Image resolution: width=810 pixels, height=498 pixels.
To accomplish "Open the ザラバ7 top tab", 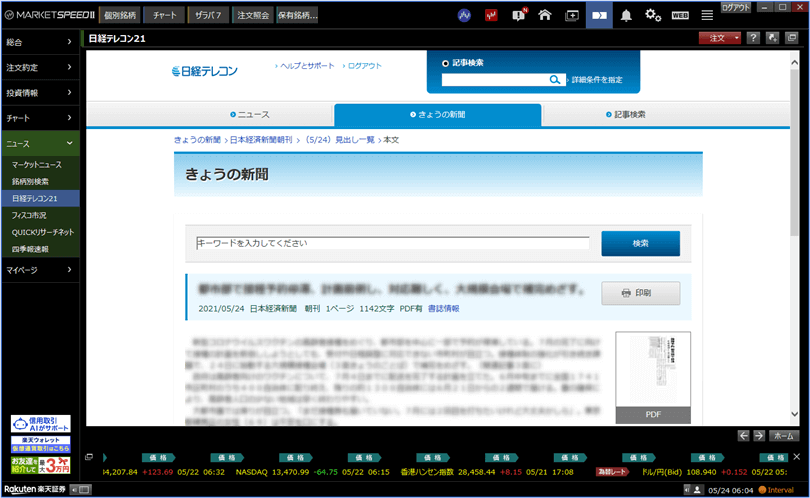I will tap(208, 15).
